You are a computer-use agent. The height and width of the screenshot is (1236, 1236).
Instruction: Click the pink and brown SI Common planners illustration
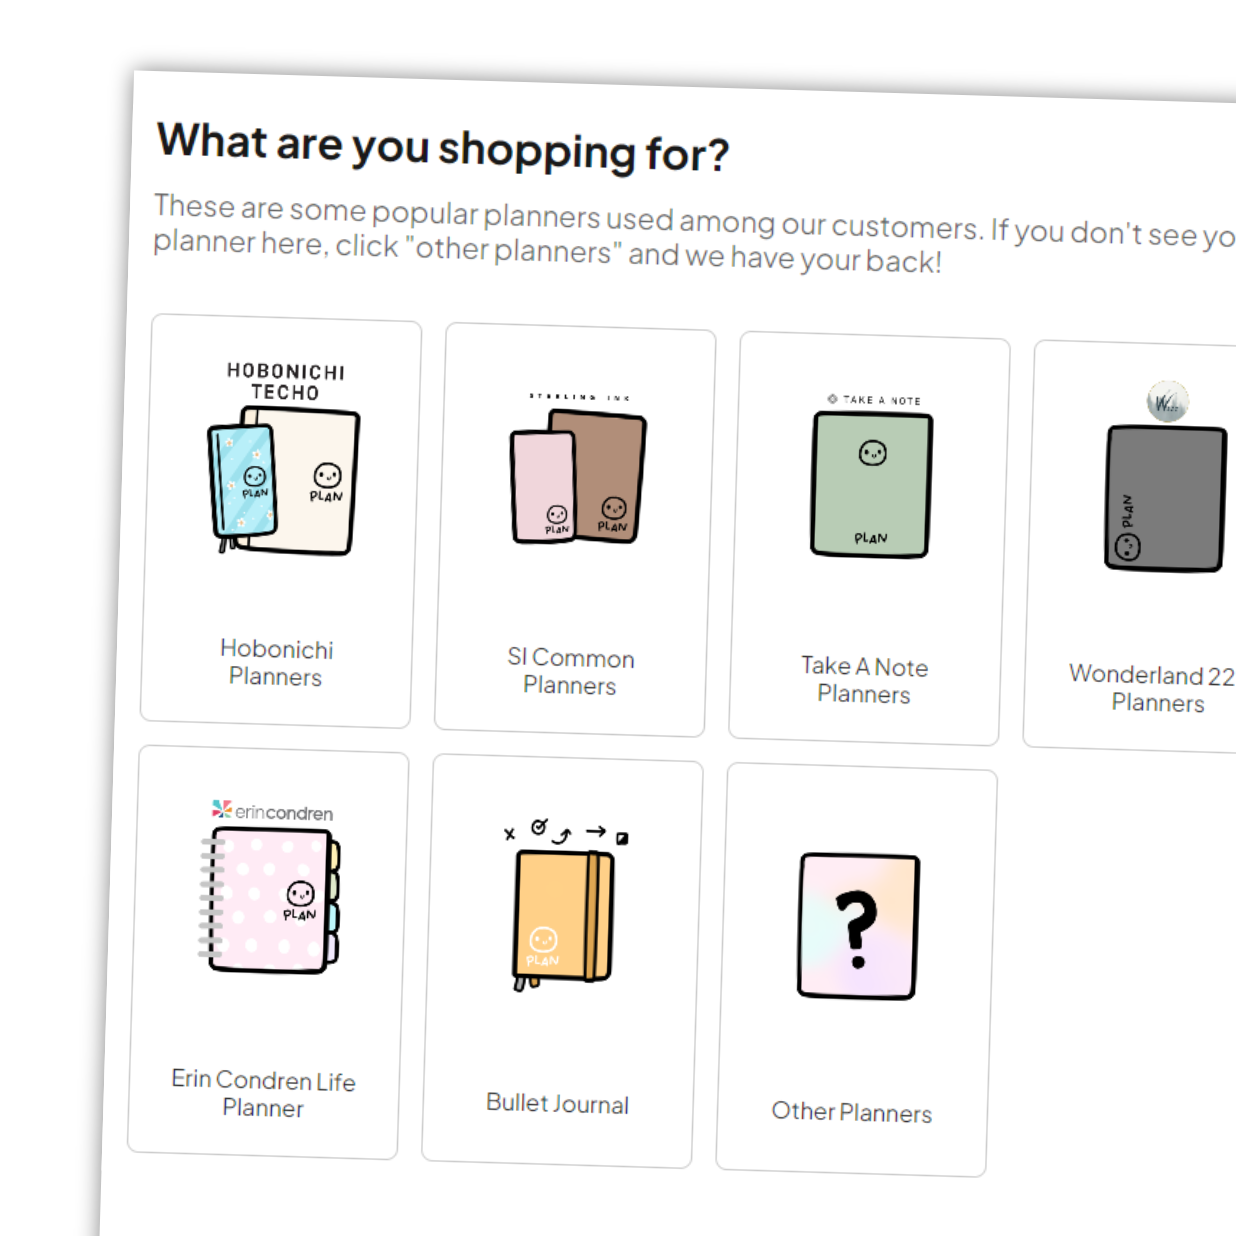click(x=578, y=478)
